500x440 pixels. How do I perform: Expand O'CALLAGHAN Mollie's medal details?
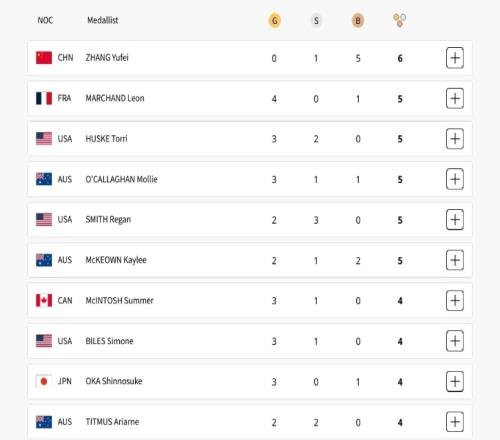click(455, 179)
